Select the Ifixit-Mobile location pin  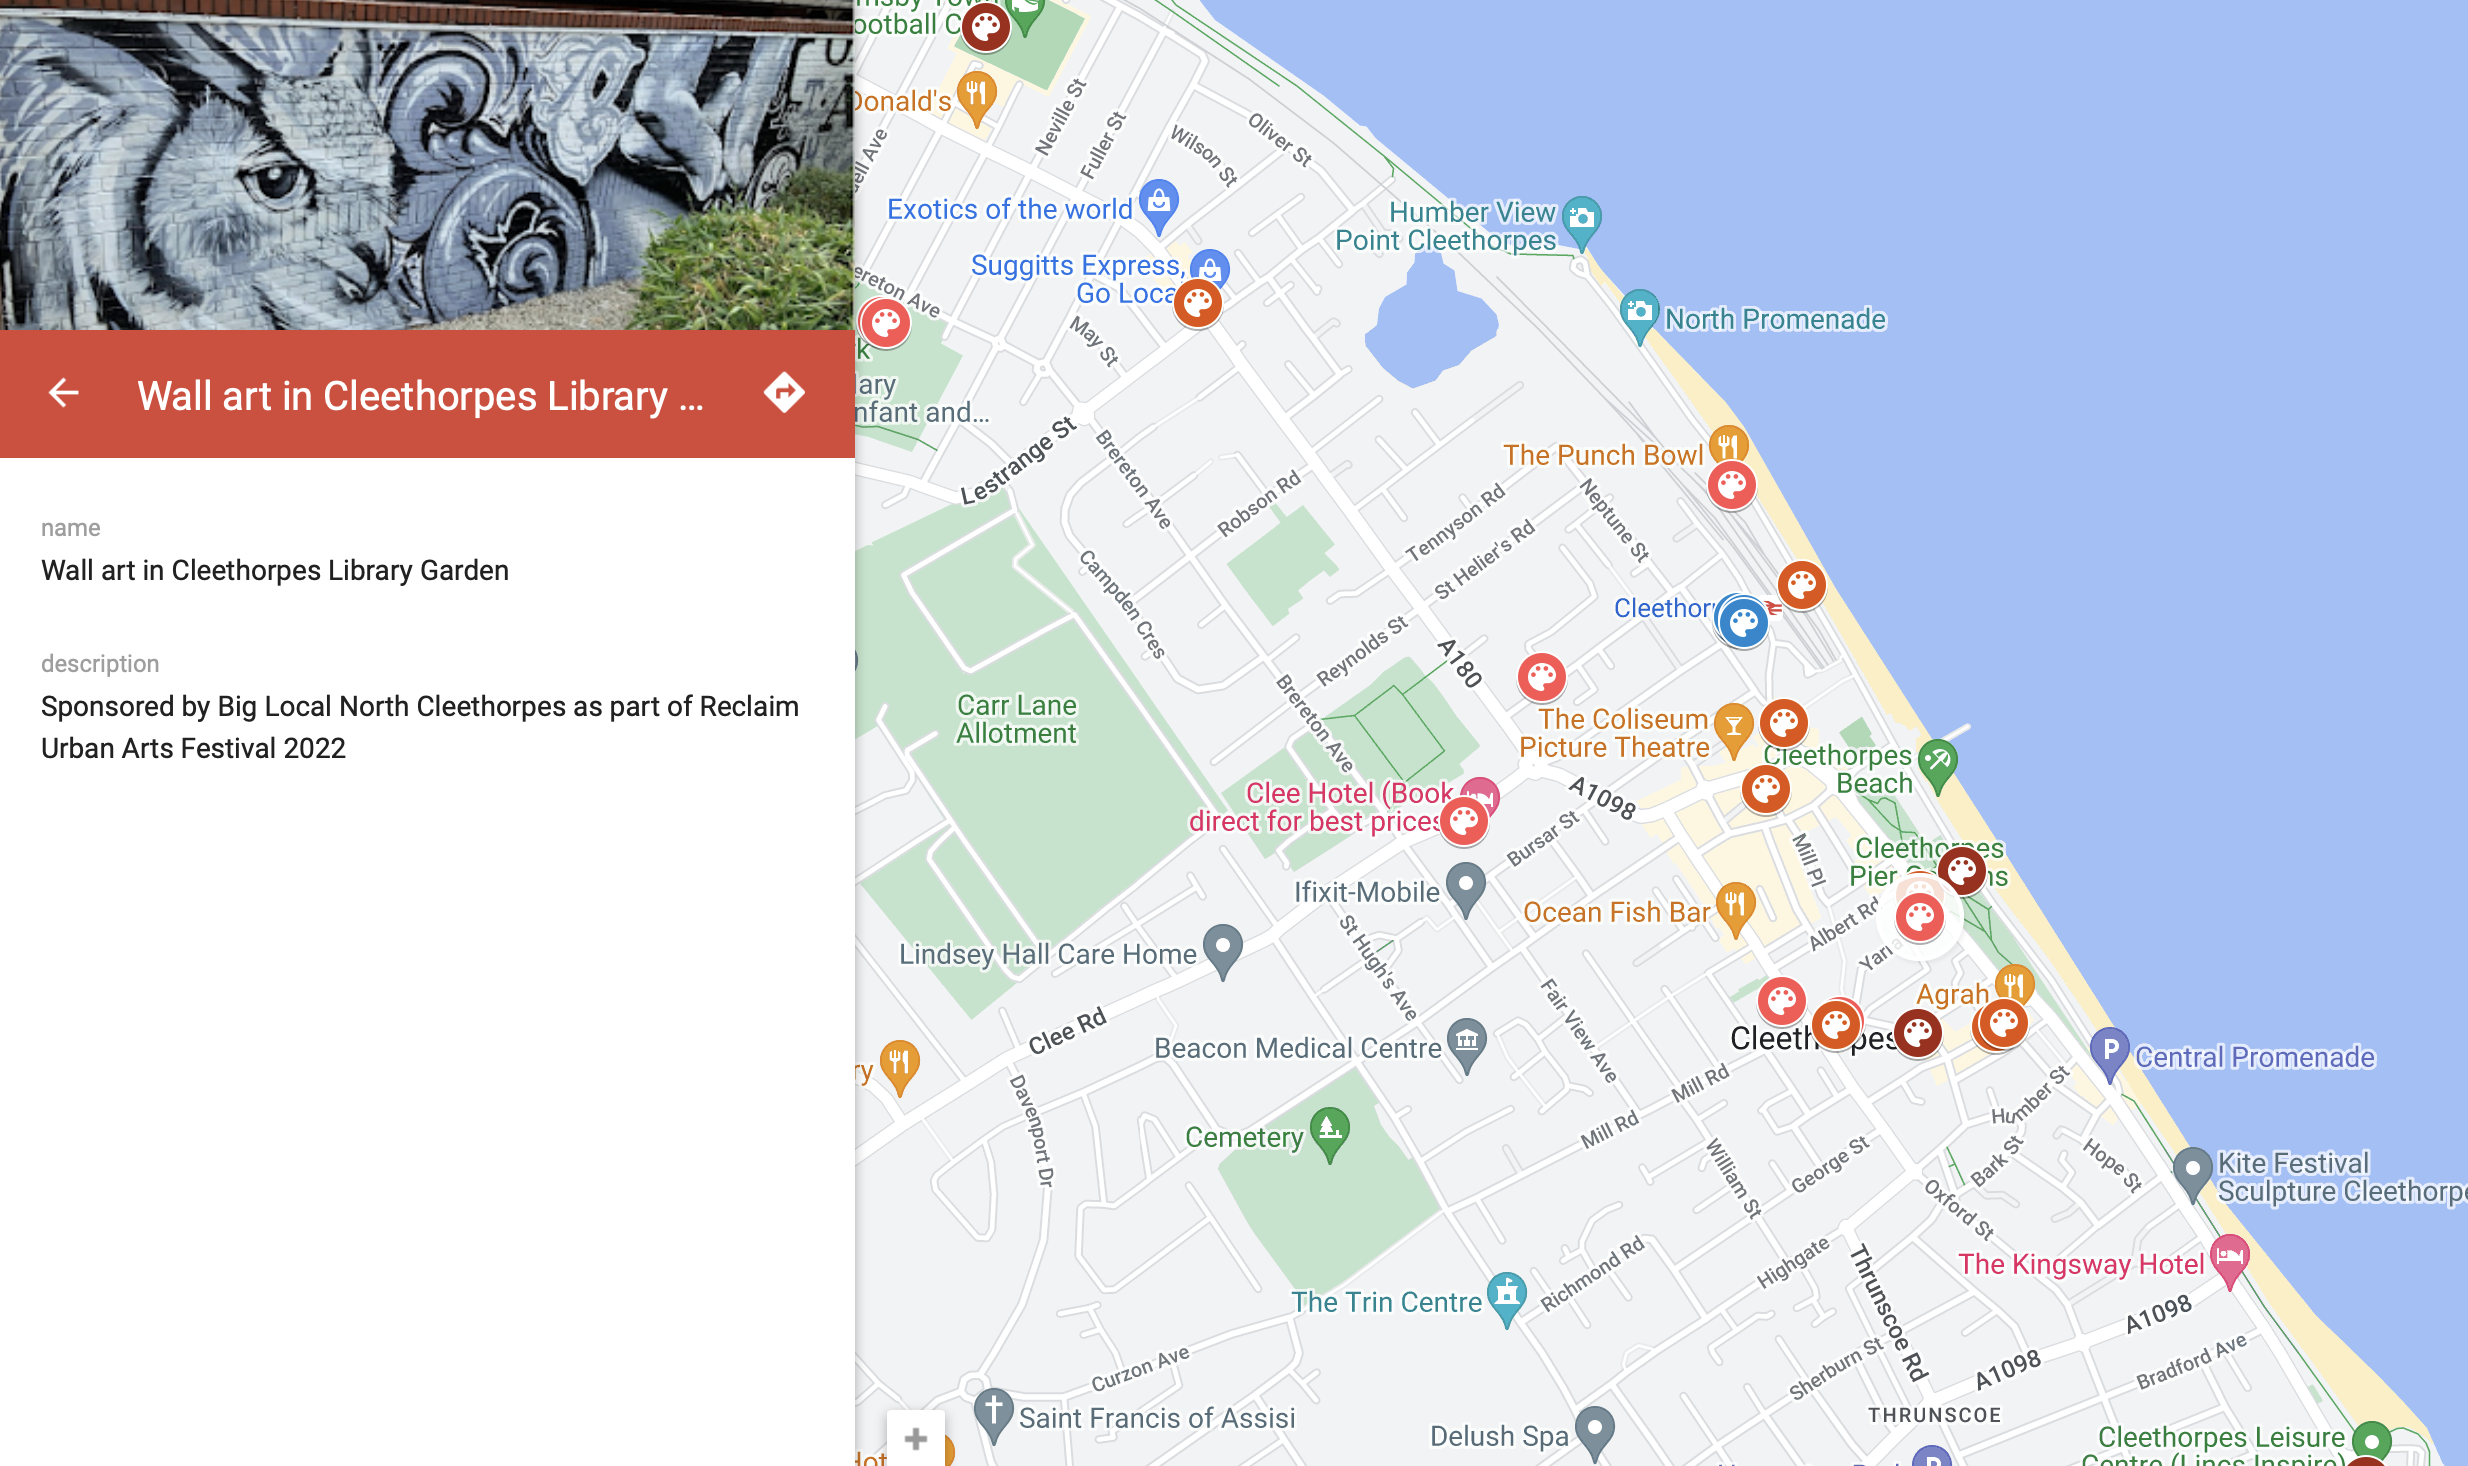(x=1466, y=886)
